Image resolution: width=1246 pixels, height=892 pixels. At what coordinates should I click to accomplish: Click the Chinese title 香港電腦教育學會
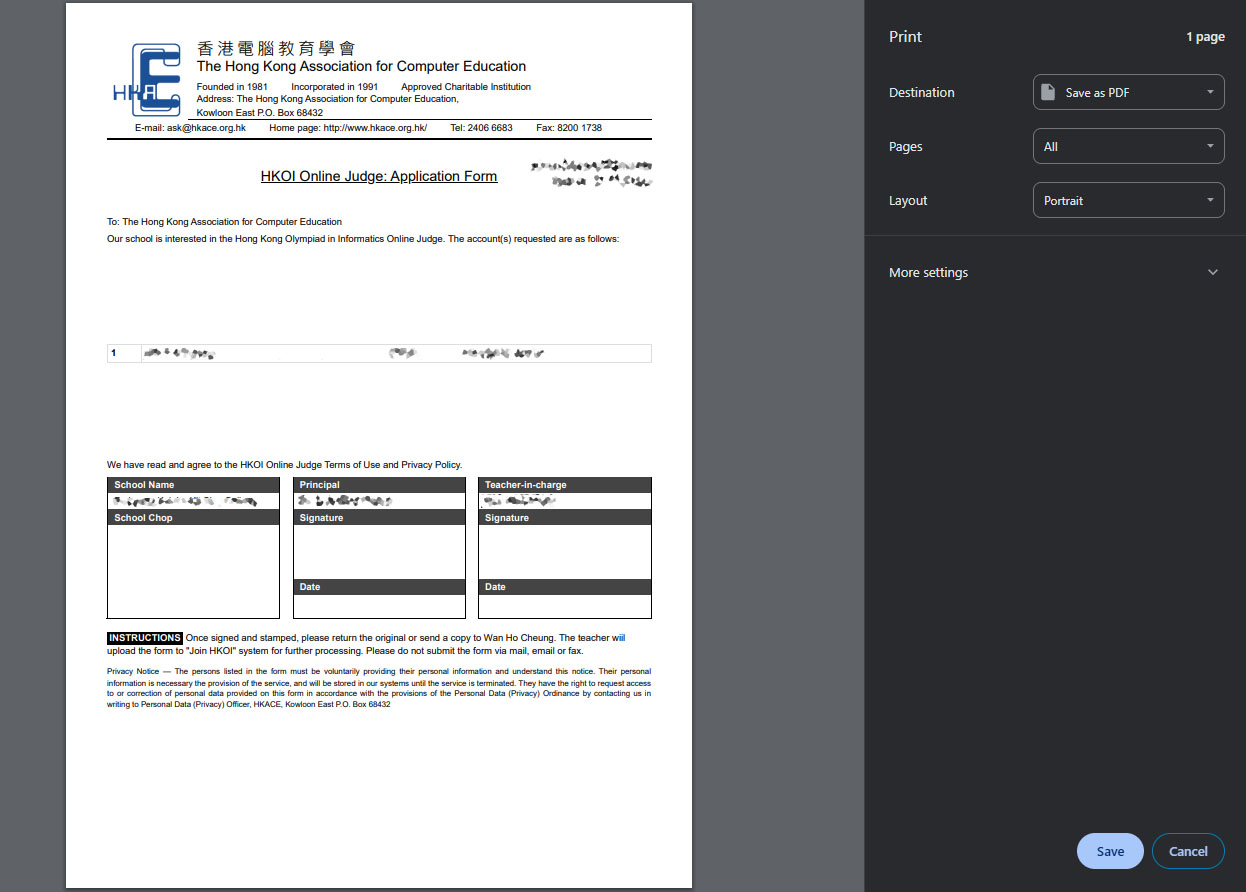276,48
